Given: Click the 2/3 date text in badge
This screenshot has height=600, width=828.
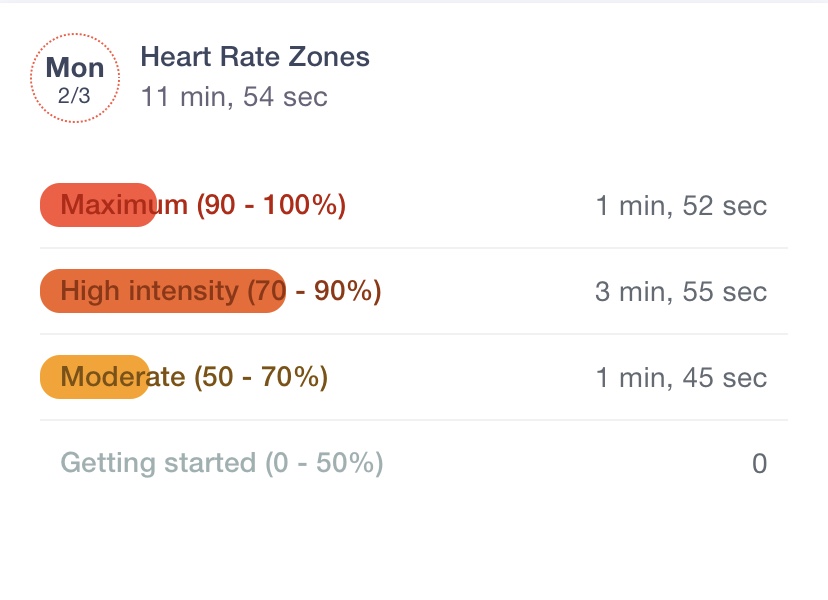Looking at the screenshot, I should 74,96.
